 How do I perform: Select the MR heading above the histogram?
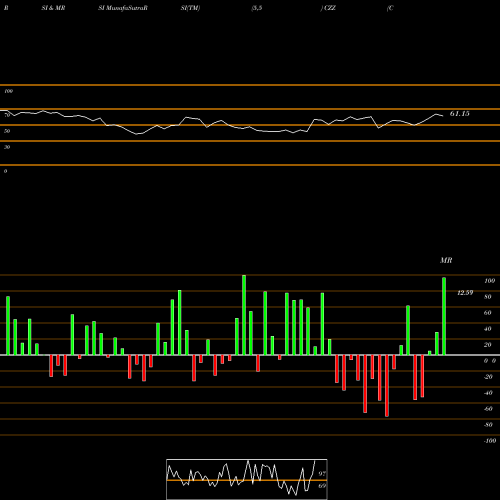pos(446,260)
